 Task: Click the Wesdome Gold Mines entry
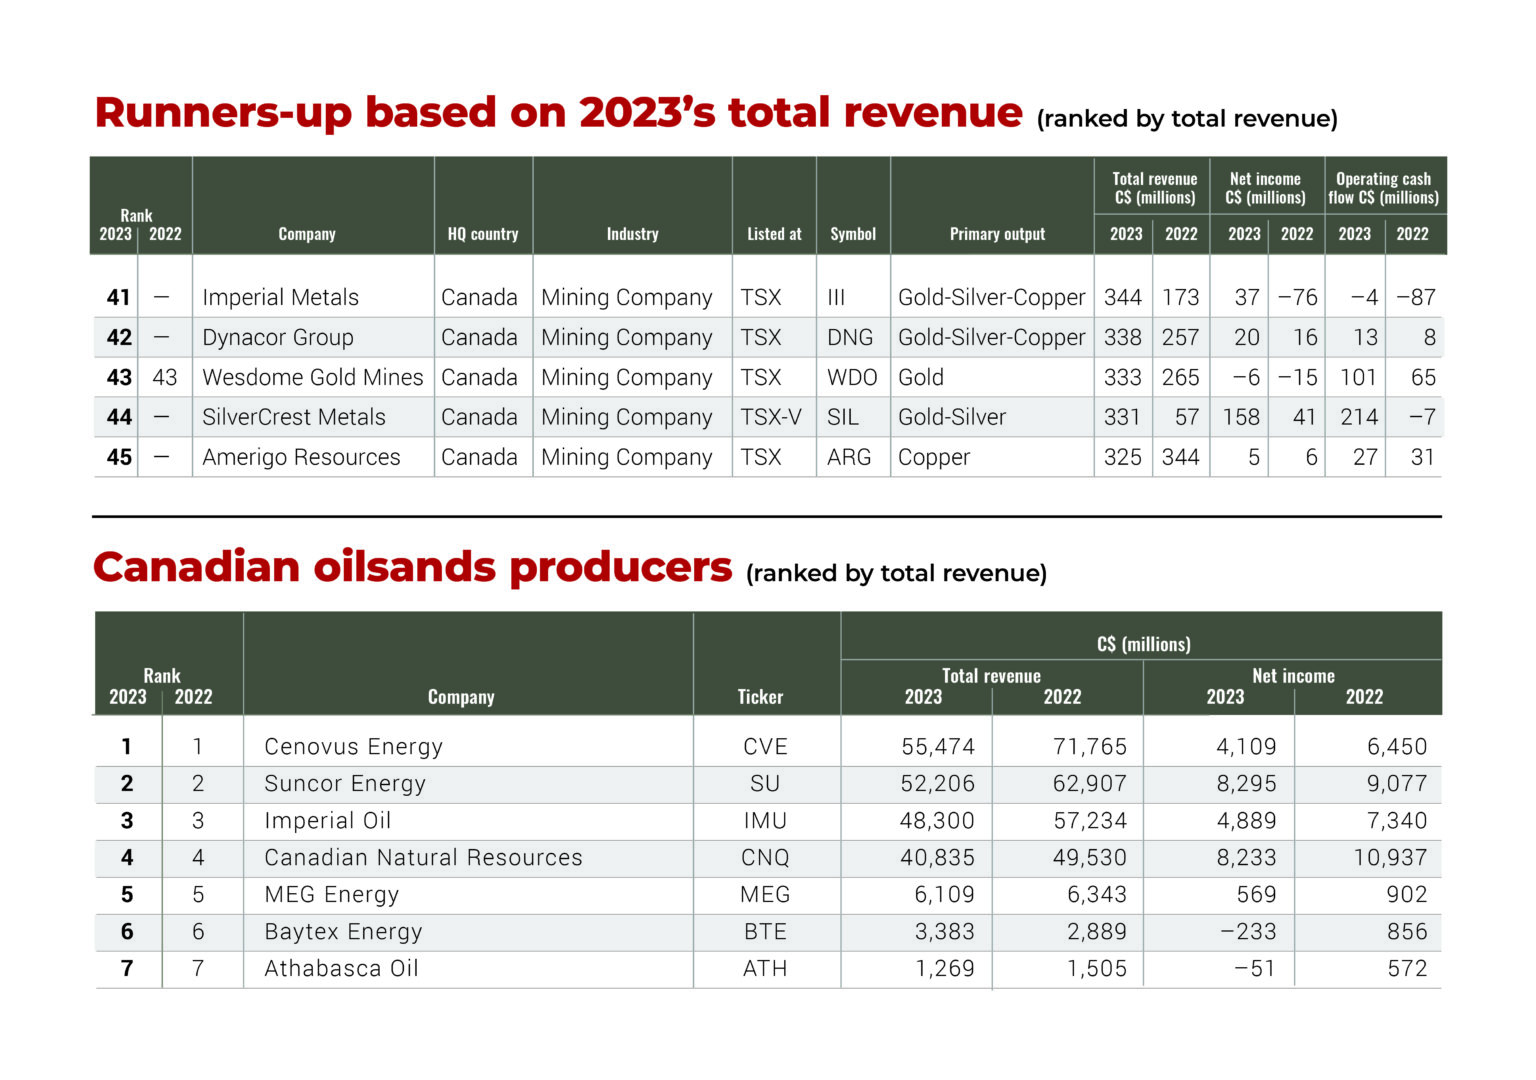312,377
